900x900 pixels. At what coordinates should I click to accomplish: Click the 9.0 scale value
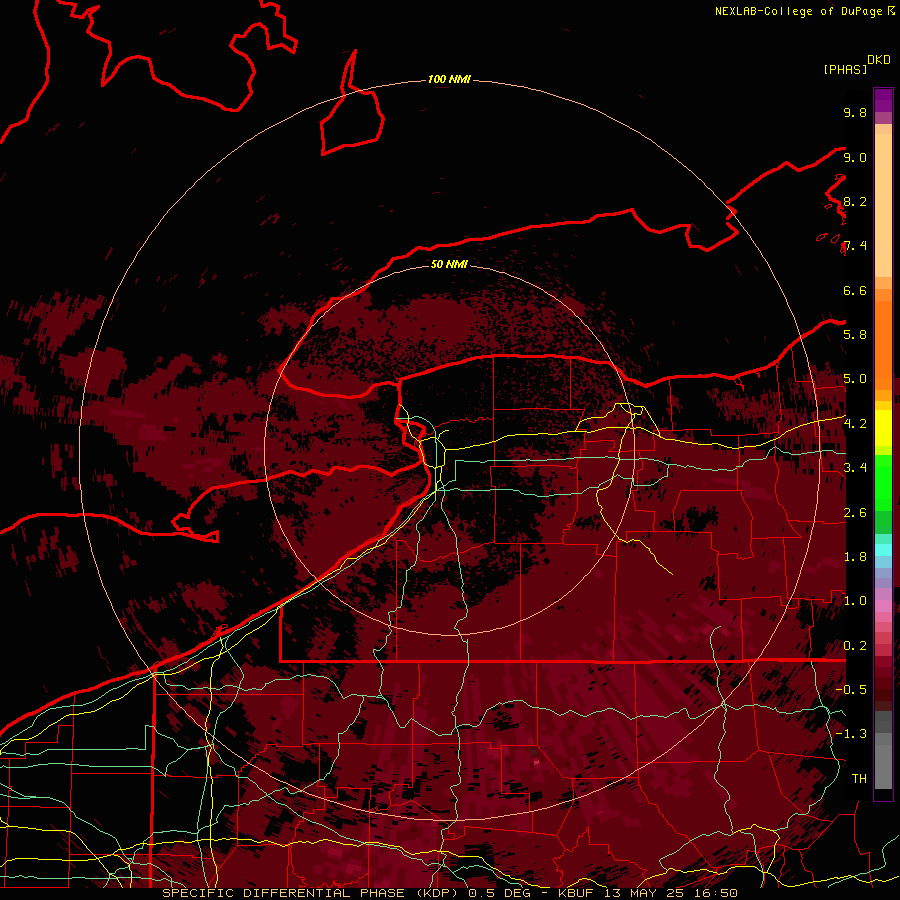click(x=855, y=157)
